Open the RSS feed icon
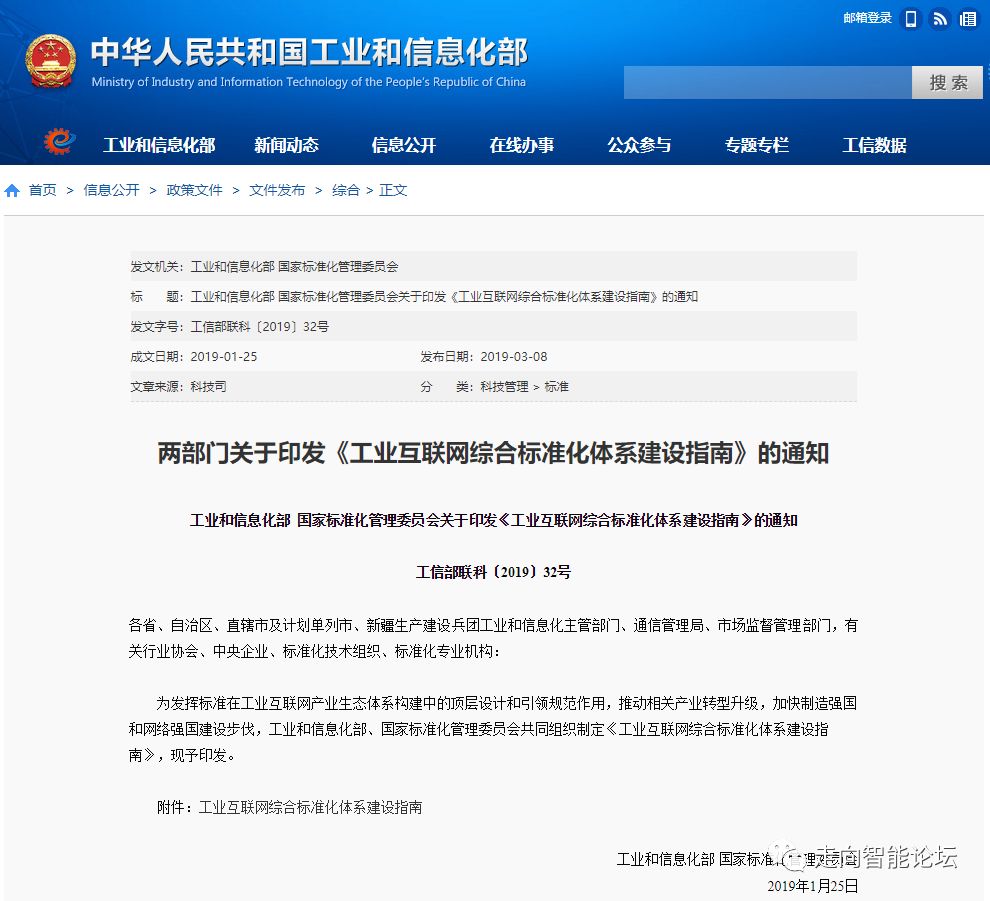This screenshot has height=901, width=990. [940, 19]
